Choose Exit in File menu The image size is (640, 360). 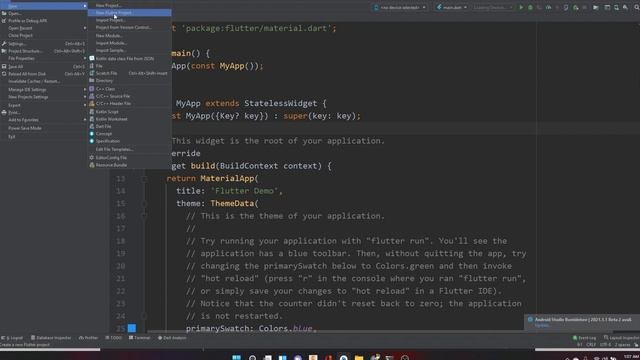click(44, 137)
